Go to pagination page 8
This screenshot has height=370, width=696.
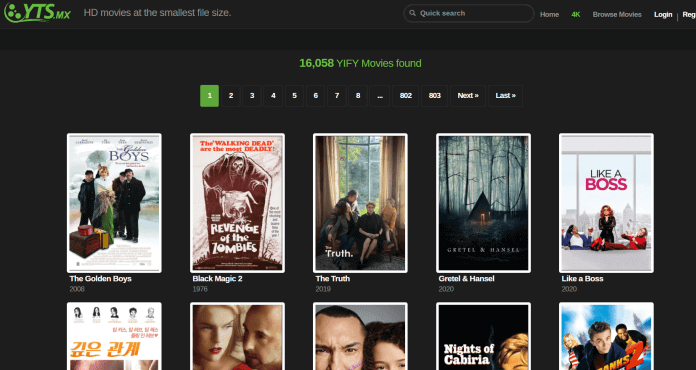point(358,96)
